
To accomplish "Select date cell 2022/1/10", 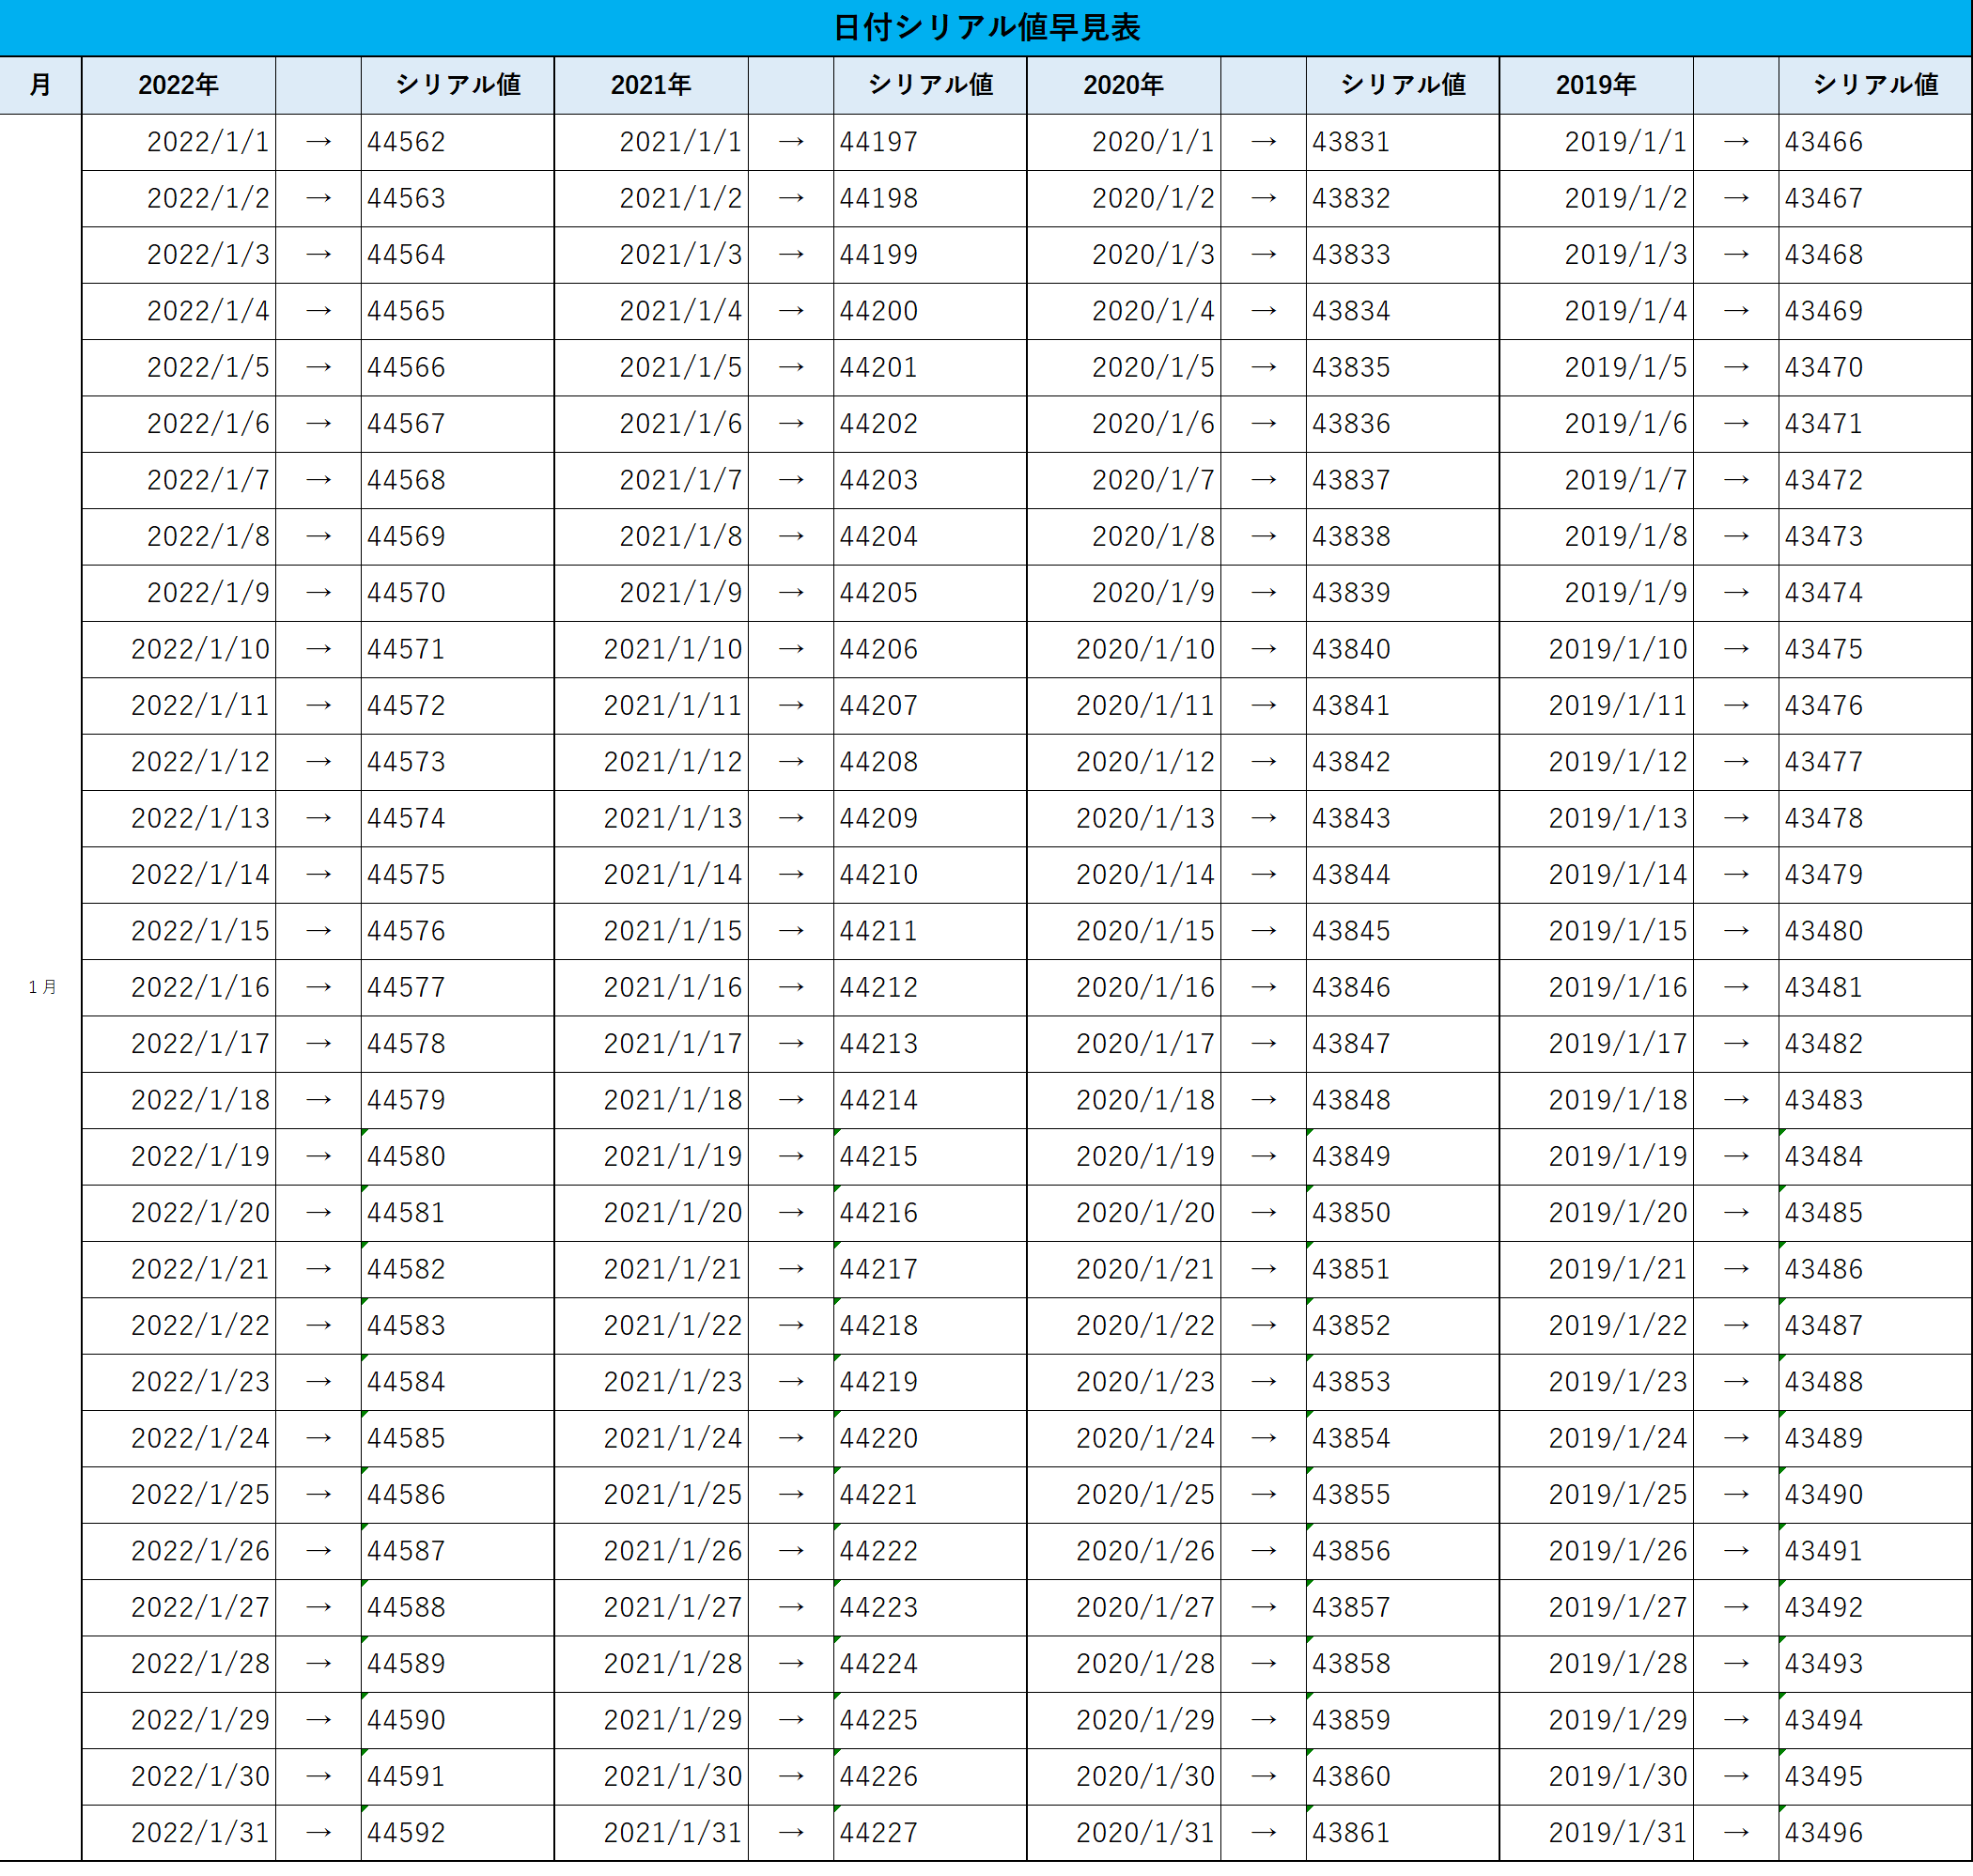I will pyautogui.click(x=178, y=649).
